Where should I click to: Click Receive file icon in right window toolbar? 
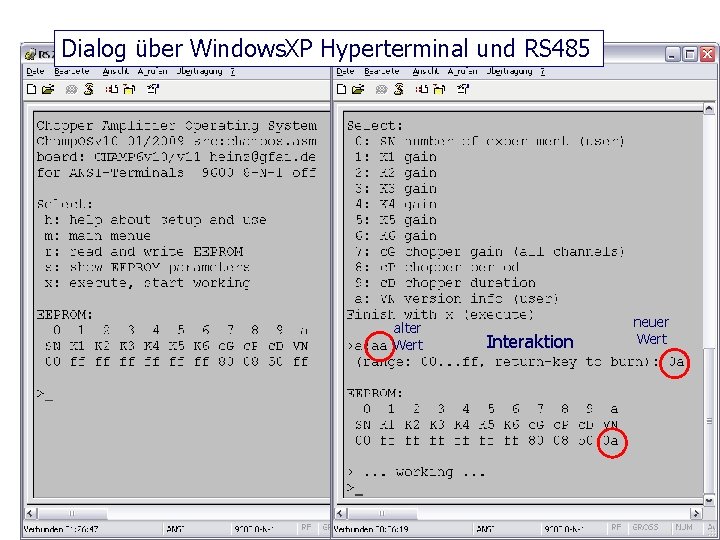pyautogui.click(x=439, y=89)
